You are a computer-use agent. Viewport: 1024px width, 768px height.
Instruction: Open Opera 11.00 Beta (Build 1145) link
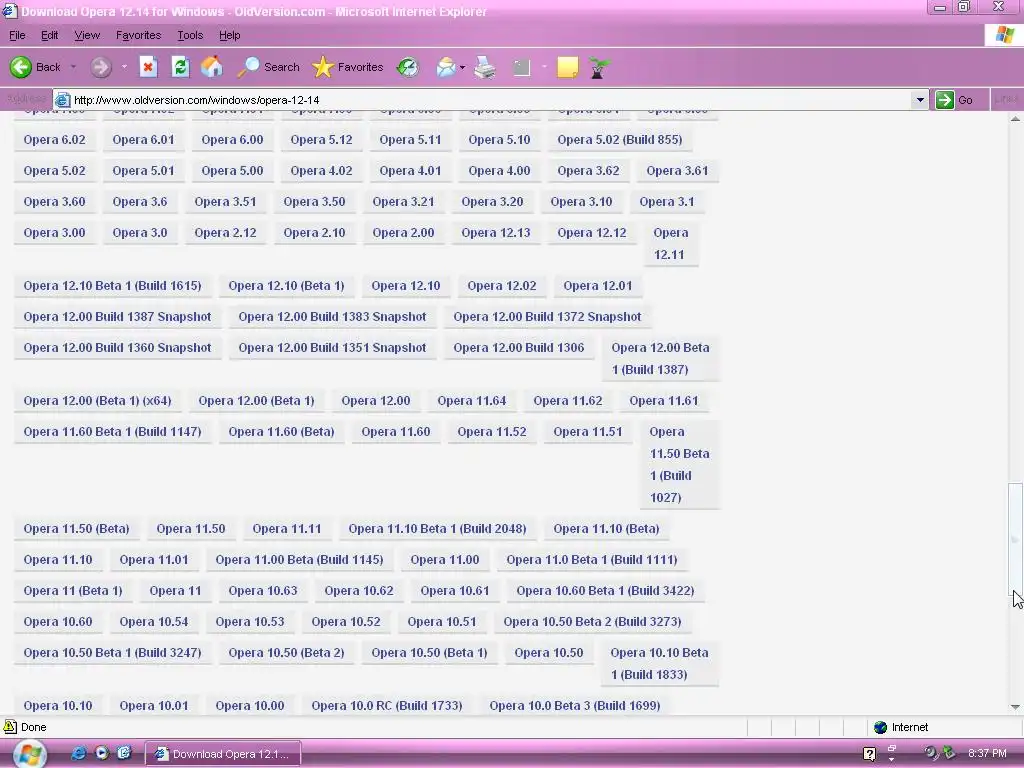299,560
